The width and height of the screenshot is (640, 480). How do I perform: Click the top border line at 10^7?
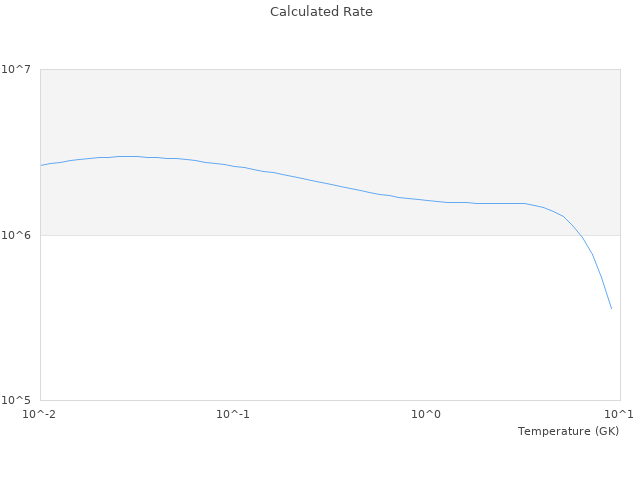click(x=330, y=69)
